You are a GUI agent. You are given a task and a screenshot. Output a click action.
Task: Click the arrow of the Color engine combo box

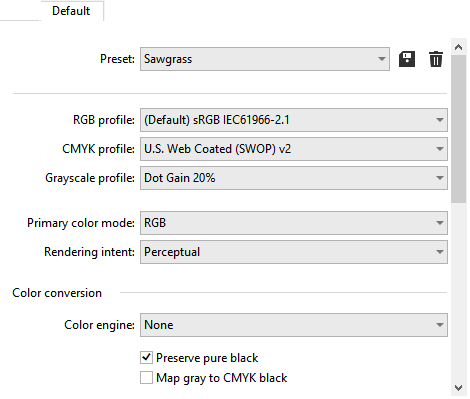click(x=440, y=325)
